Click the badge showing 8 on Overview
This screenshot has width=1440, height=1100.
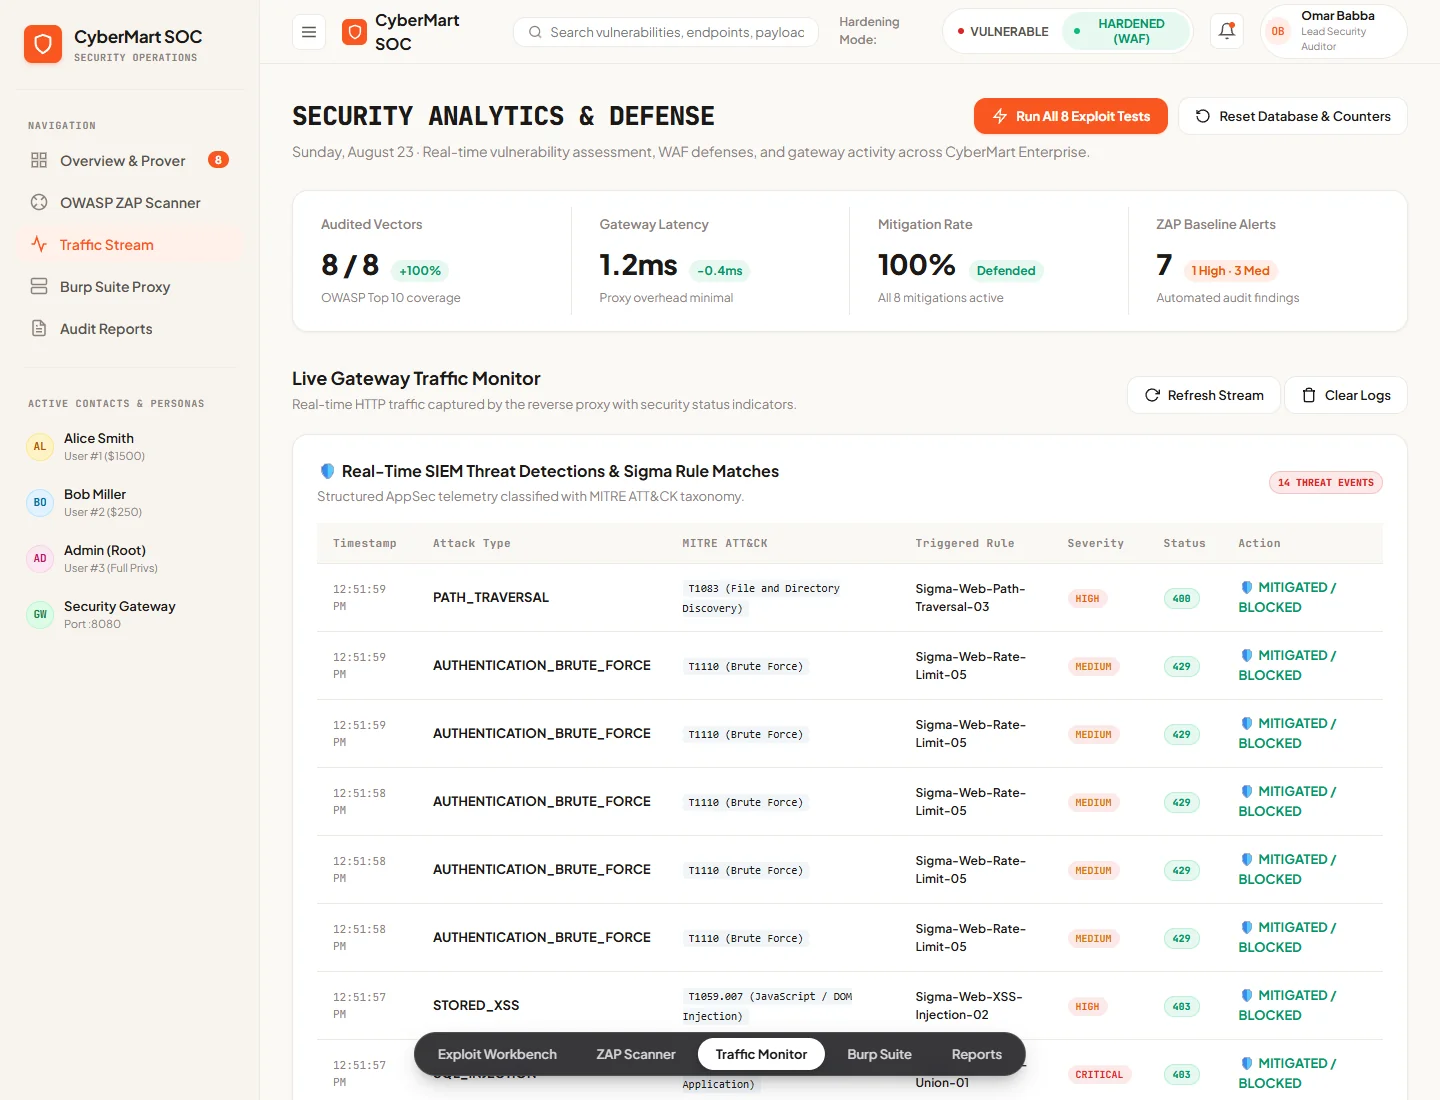click(218, 160)
